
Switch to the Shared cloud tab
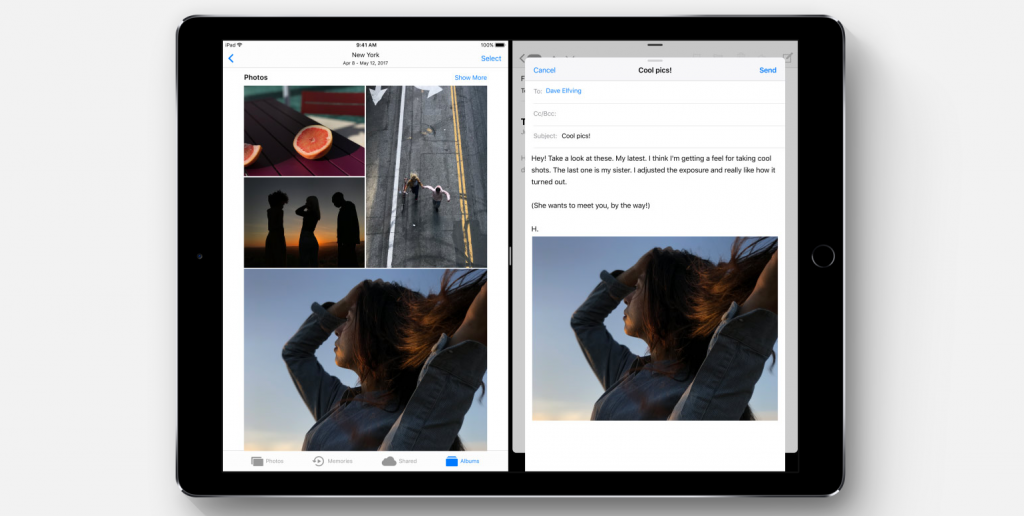[389, 461]
